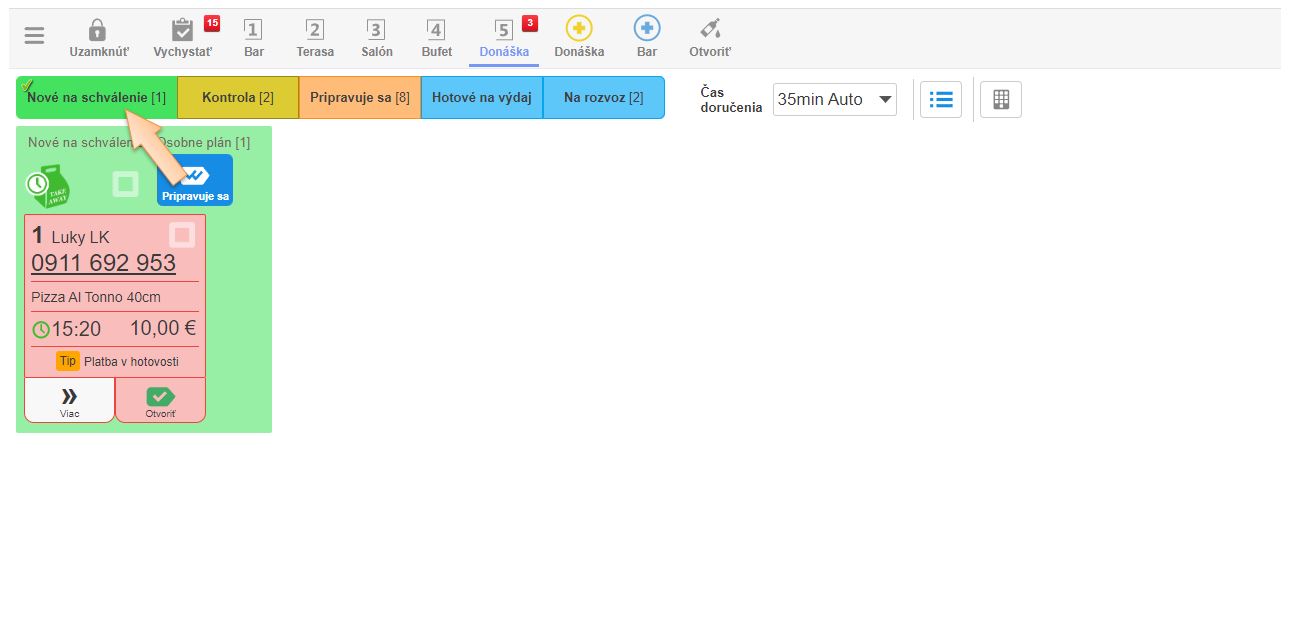Select the Kontrola [2] tab

(238, 98)
